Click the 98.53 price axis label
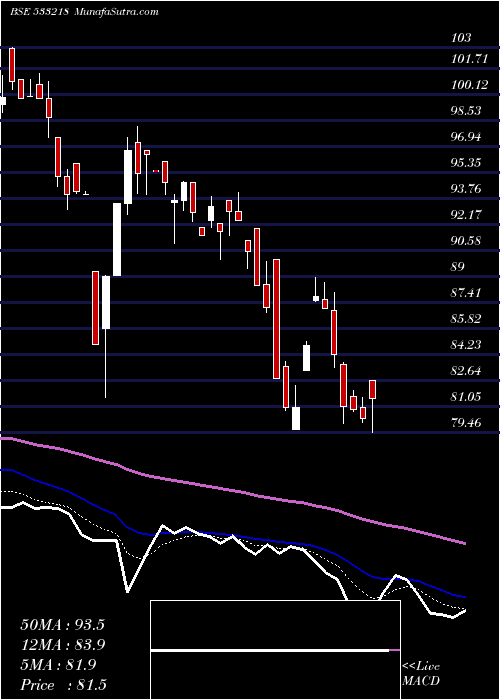Screen dimensions: 500x700 pos(467,110)
